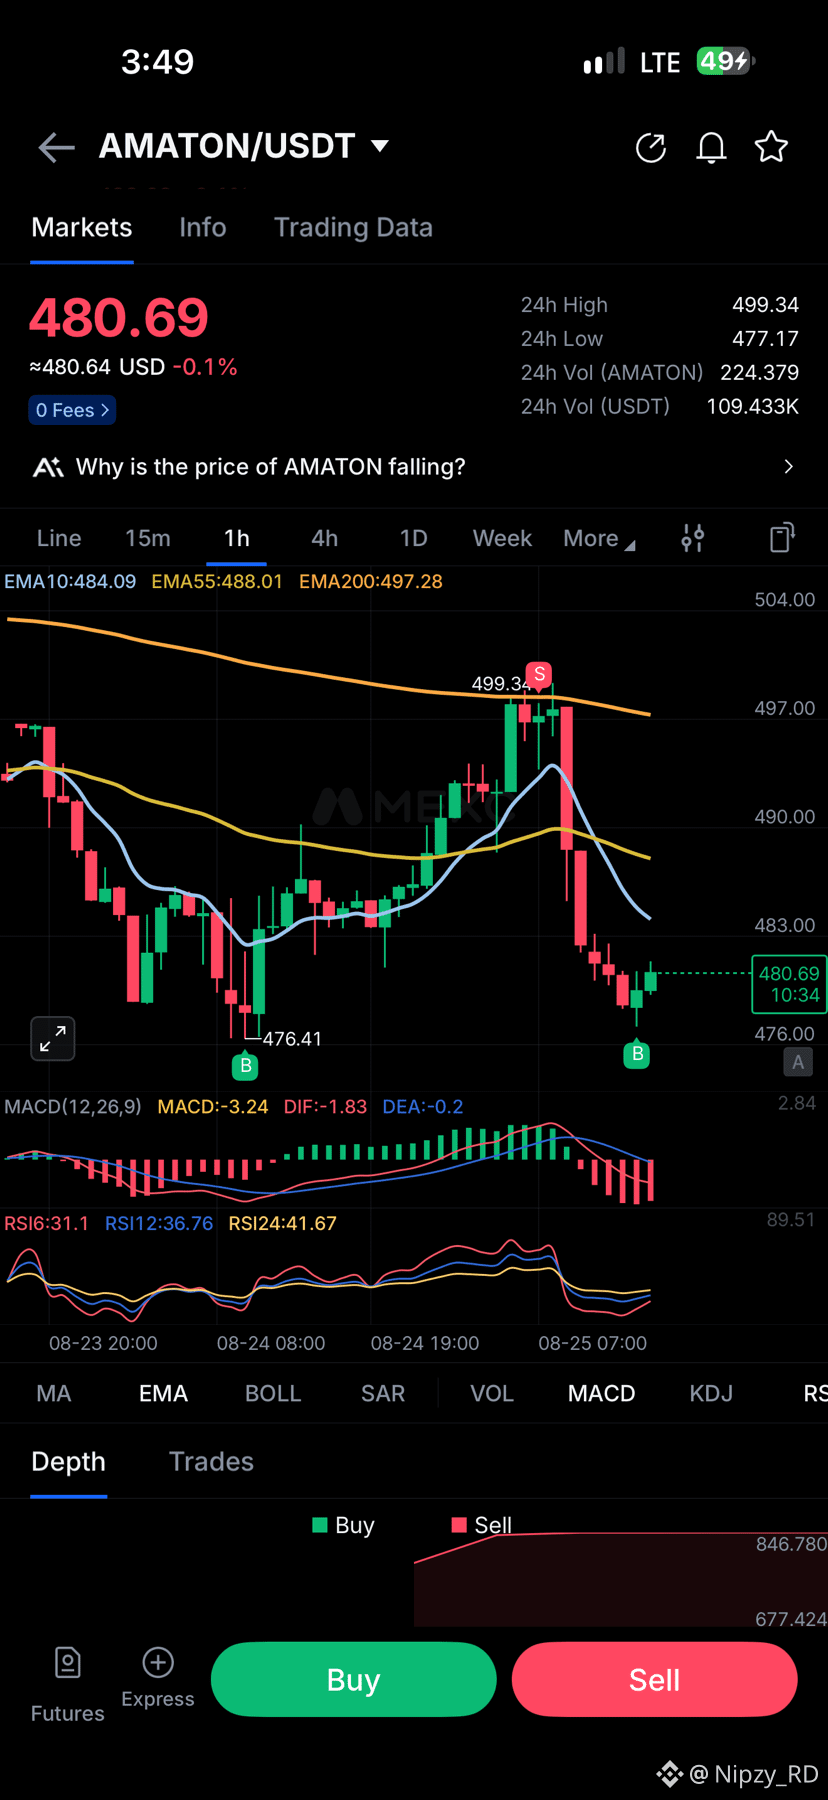The height and width of the screenshot is (1800, 828).
Task: Tap the cellular signal bars icon
Action: pos(604,61)
